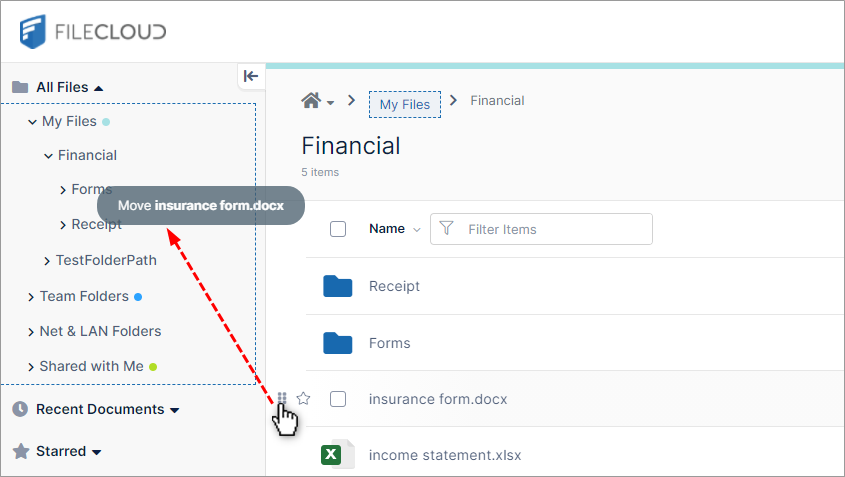The width and height of the screenshot is (845, 477).
Task: Open the Forms folder icon in list
Action: click(x=338, y=343)
